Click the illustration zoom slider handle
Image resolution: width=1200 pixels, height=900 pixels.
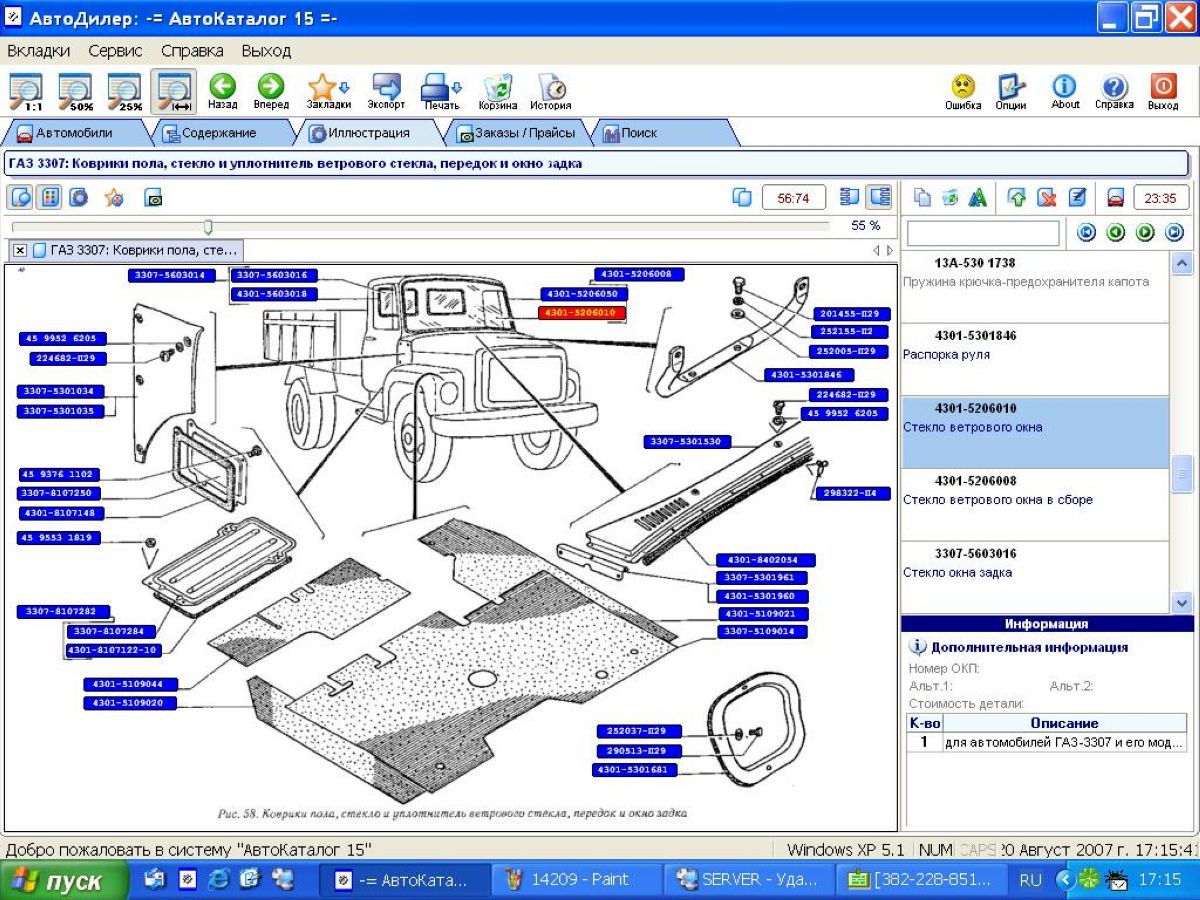click(208, 227)
